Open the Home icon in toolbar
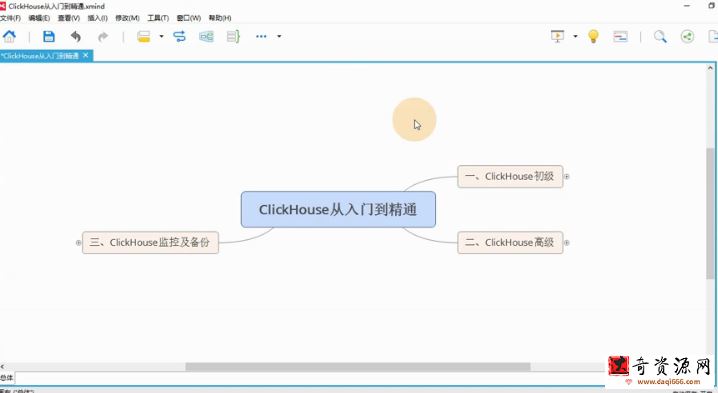Viewport: 718px width, 393px height. 9,36
